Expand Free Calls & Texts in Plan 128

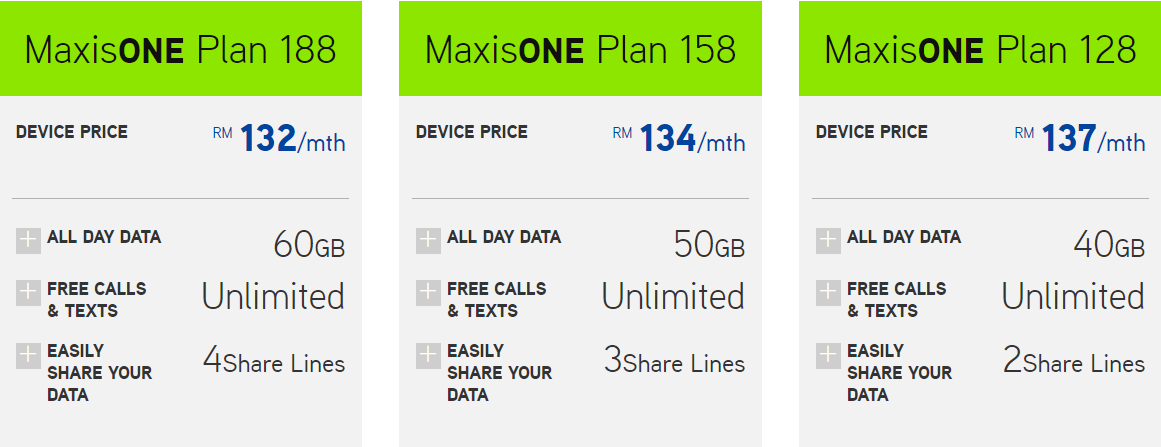pyautogui.click(x=828, y=293)
